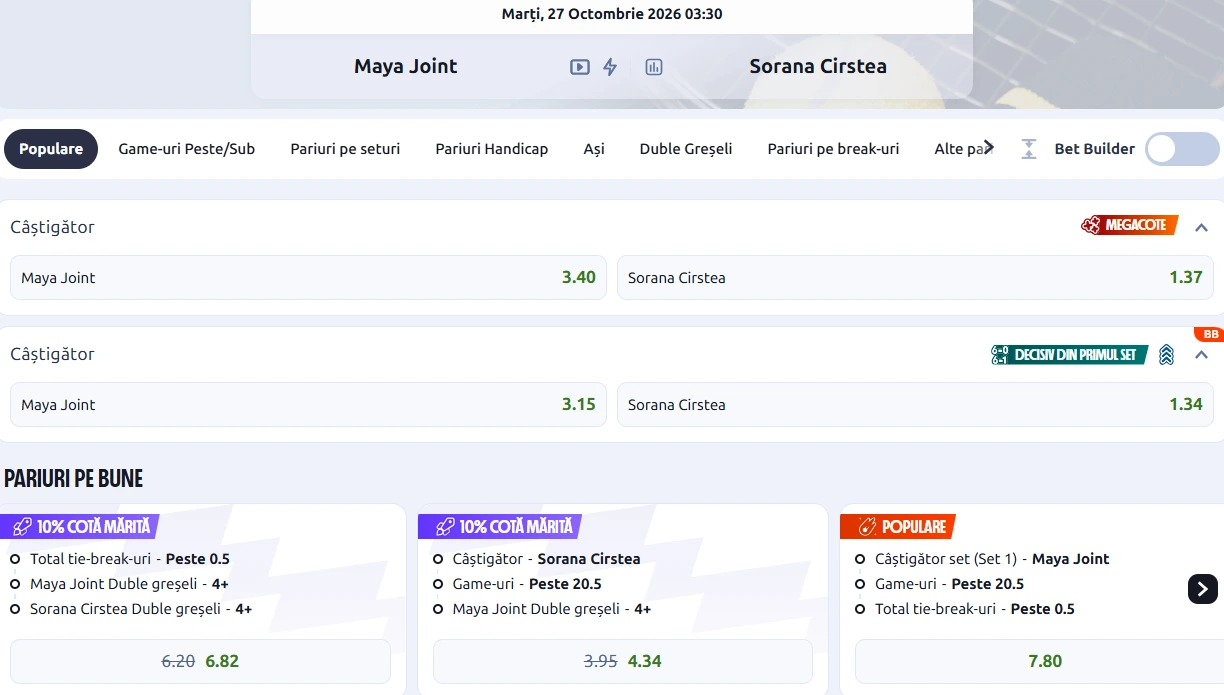Select Sorana Cirstea at odds 1.34

click(915, 404)
